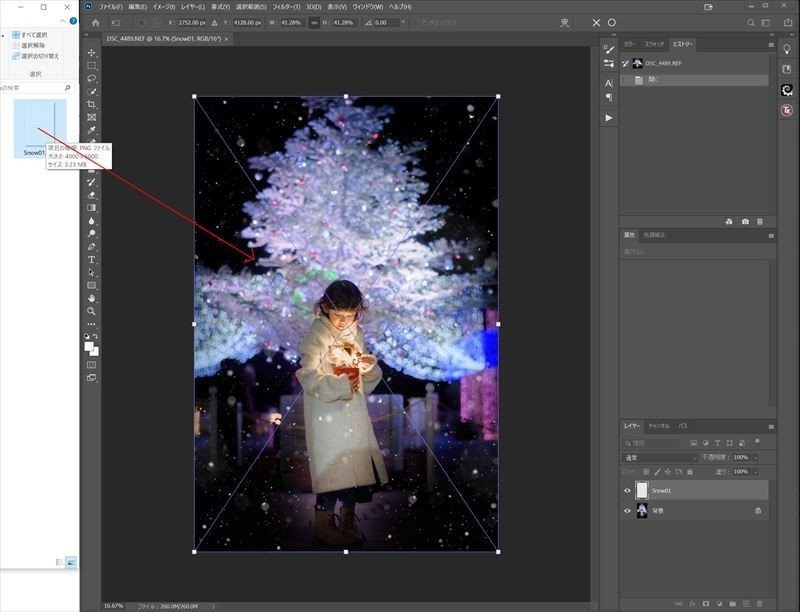Add a layer mask
The height and width of the screenshot is (612, 800).
click(x=706, y=604)
